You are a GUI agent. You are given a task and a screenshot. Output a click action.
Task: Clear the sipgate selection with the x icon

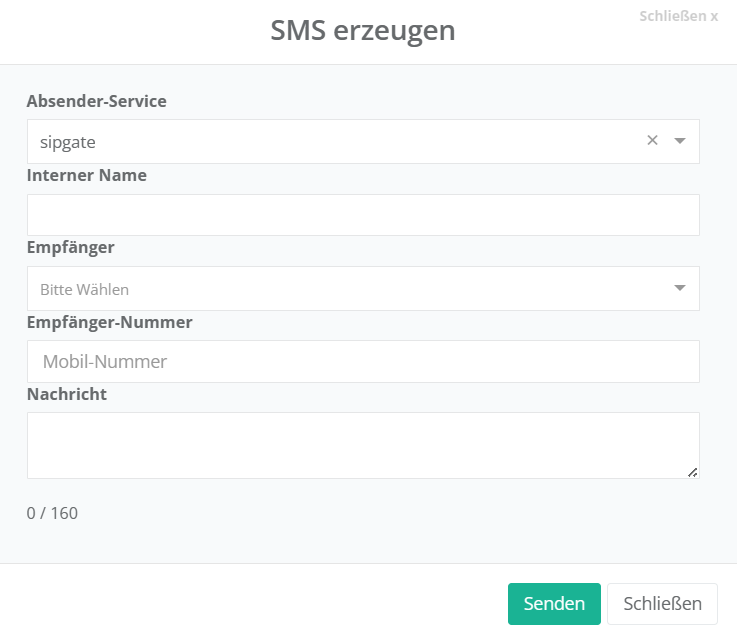(x=652, y=141)
